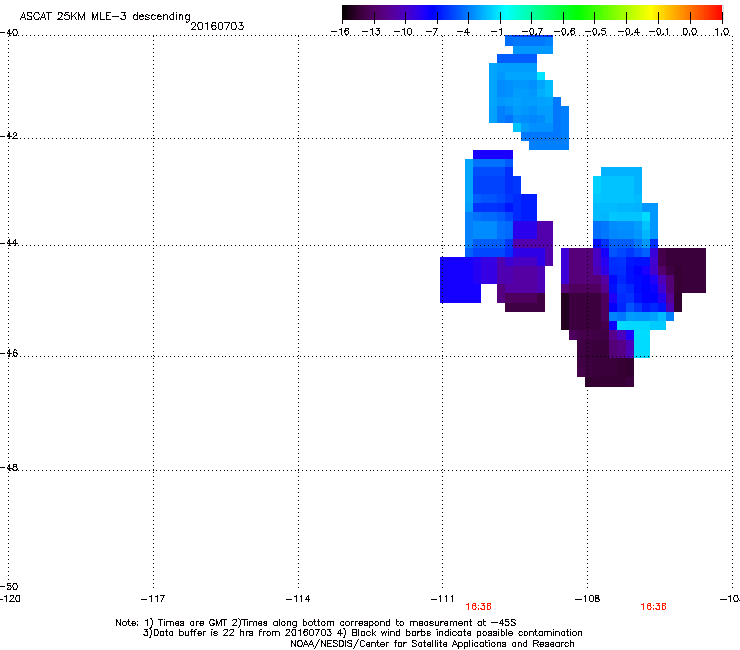Select the 1.0 color scale label

(x=722, y=32)
